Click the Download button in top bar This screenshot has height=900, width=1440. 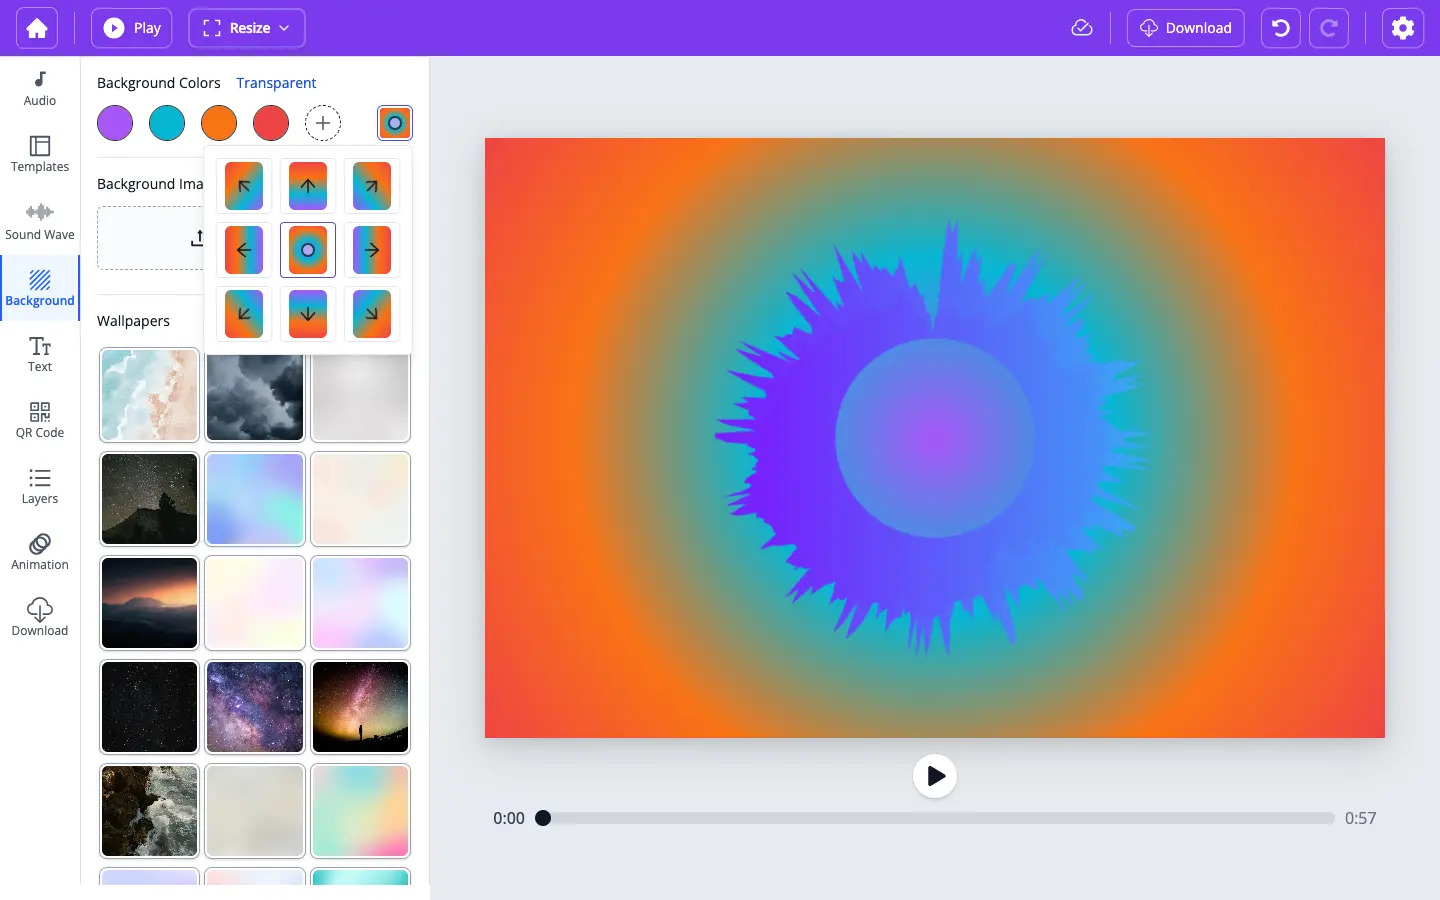point(1186,28)
